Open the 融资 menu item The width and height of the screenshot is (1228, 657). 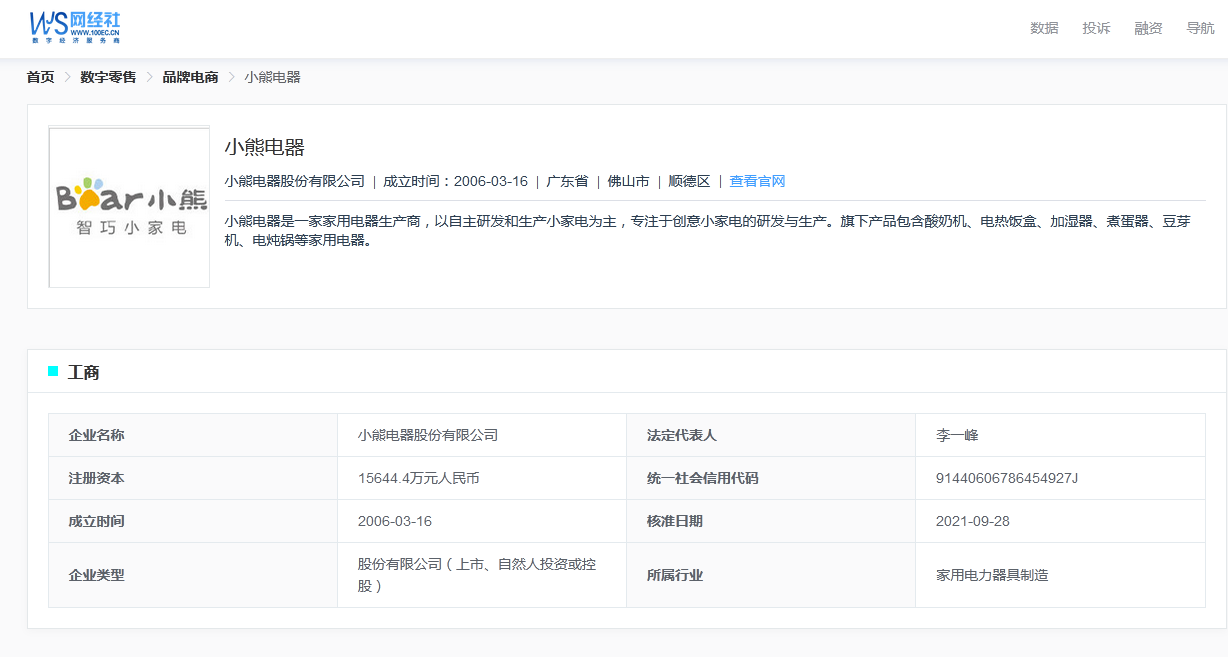point(1148,28)
